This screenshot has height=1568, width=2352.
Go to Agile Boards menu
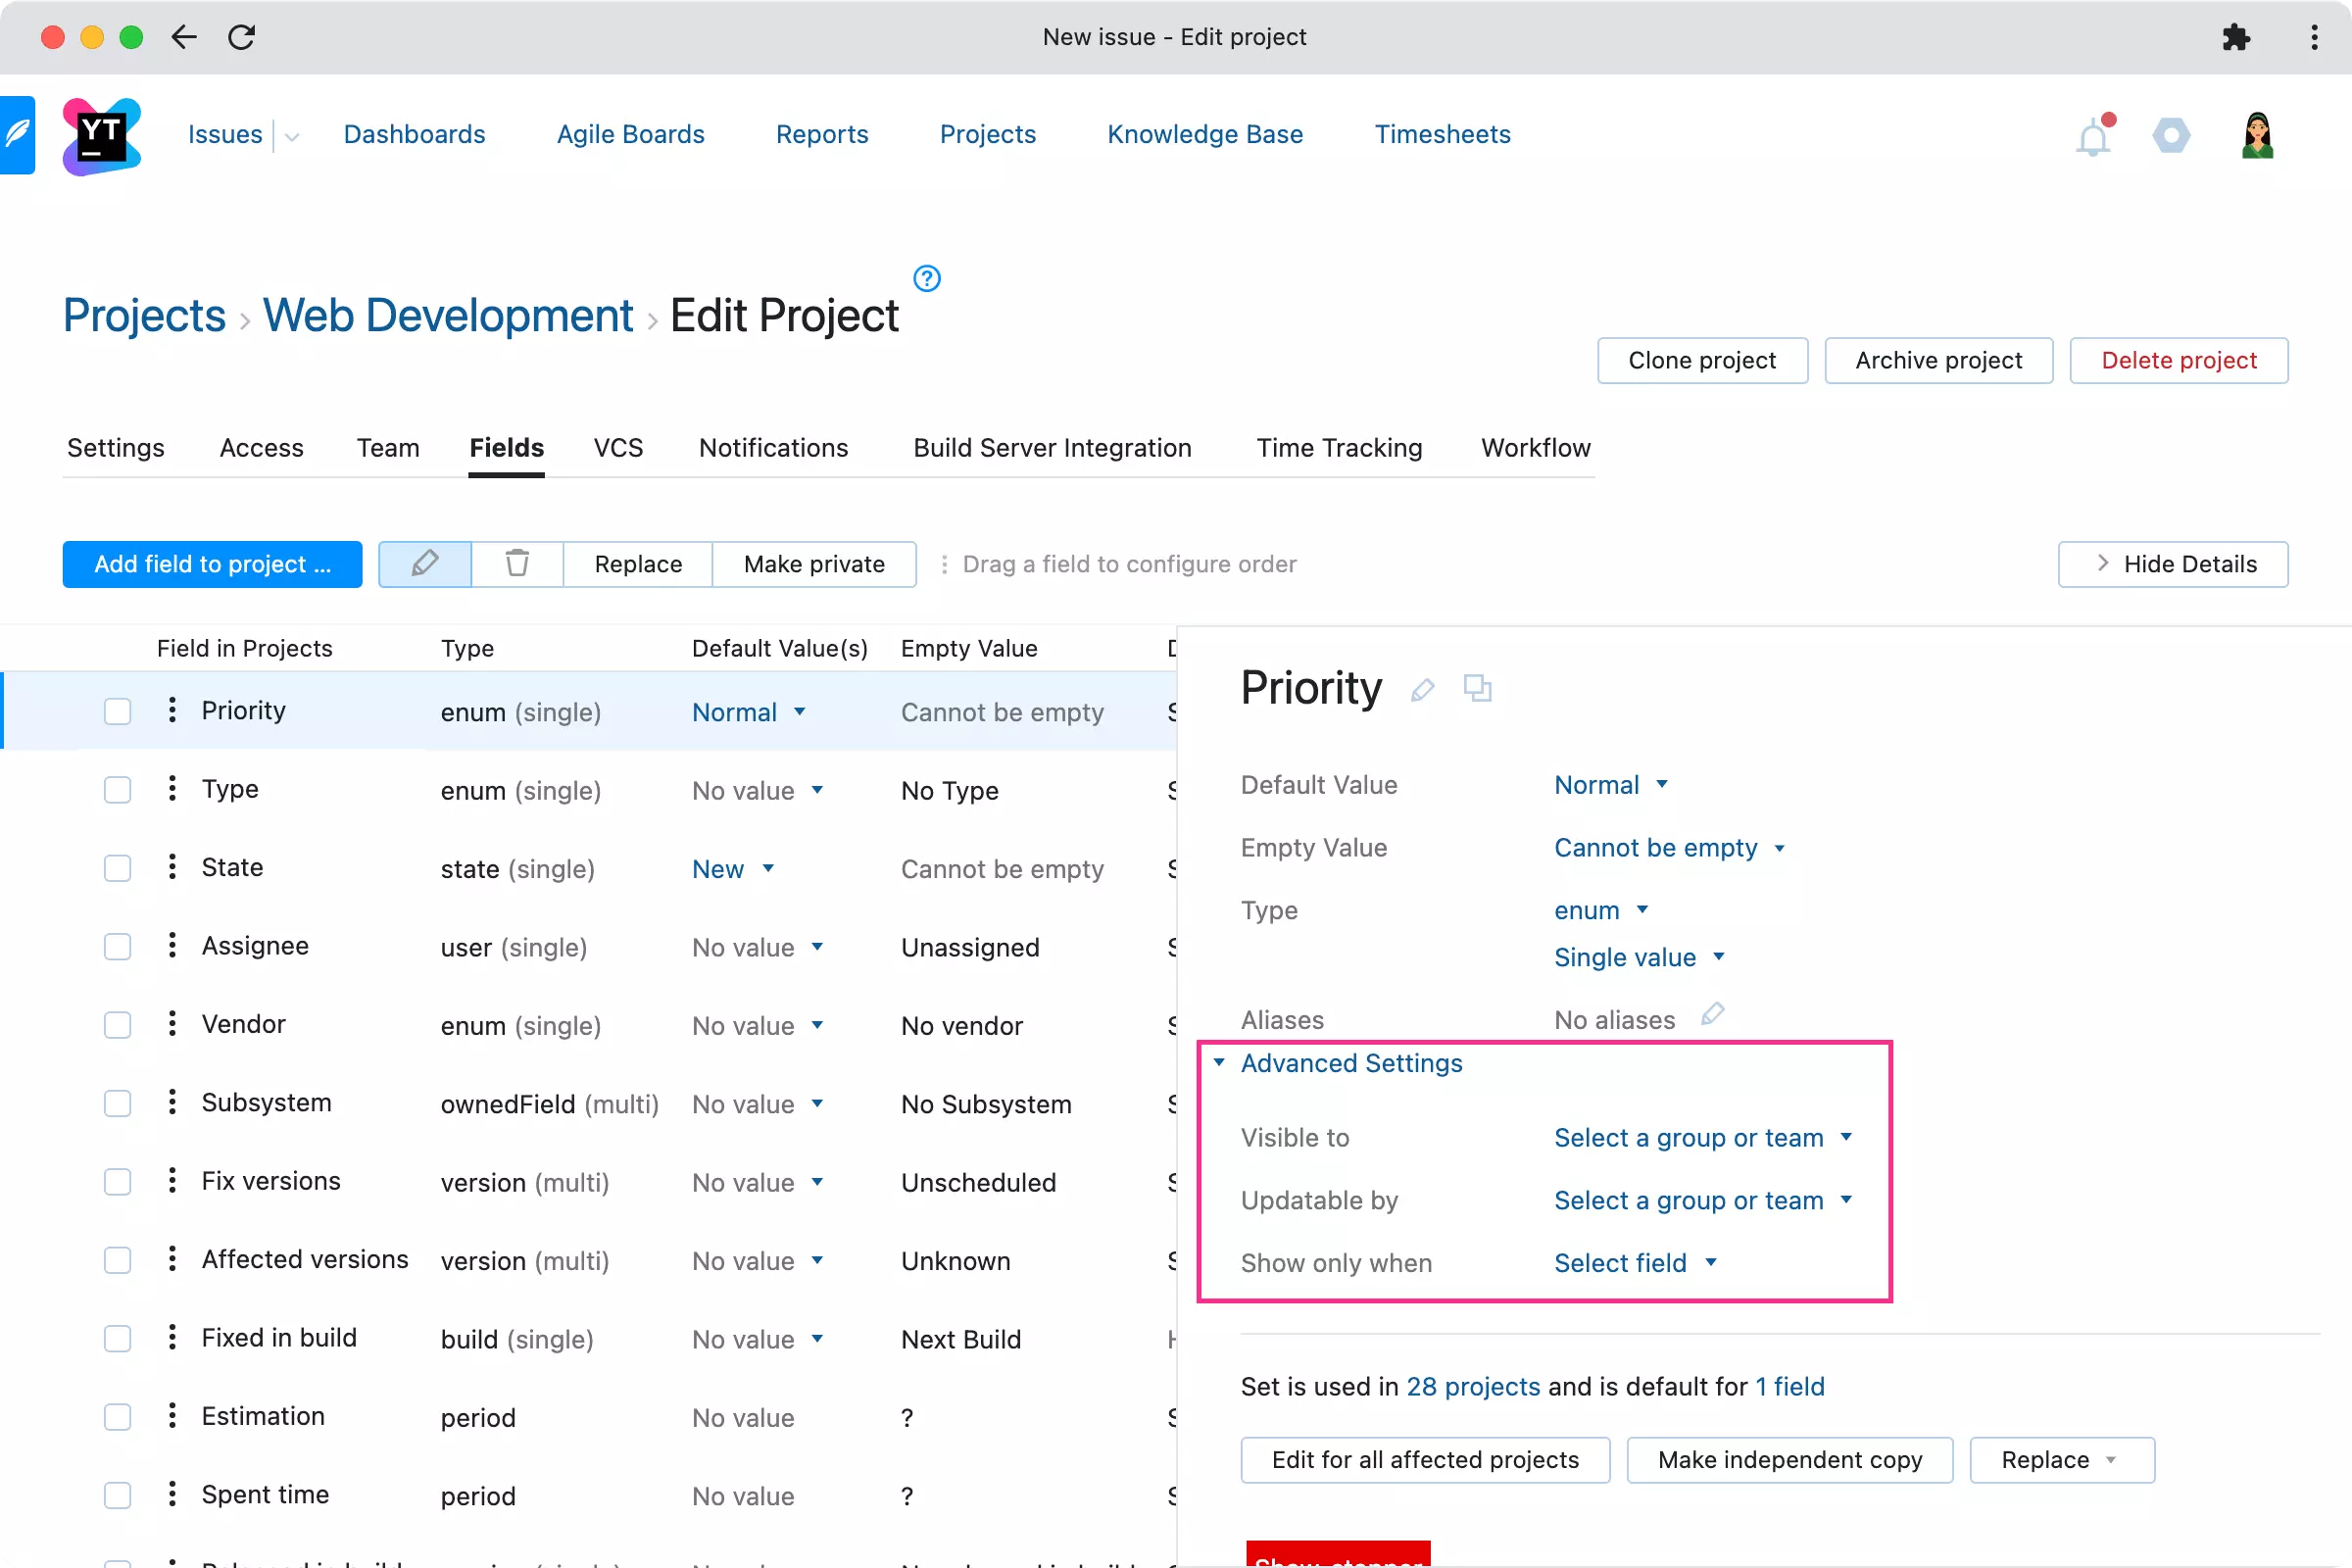[x=630, y=135]
